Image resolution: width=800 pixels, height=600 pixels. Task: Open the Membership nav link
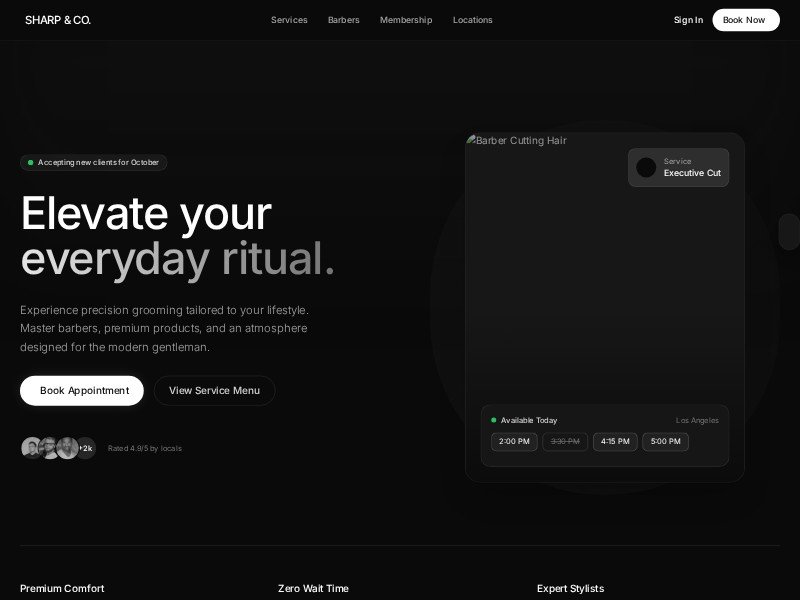click(x=406, y=20)
